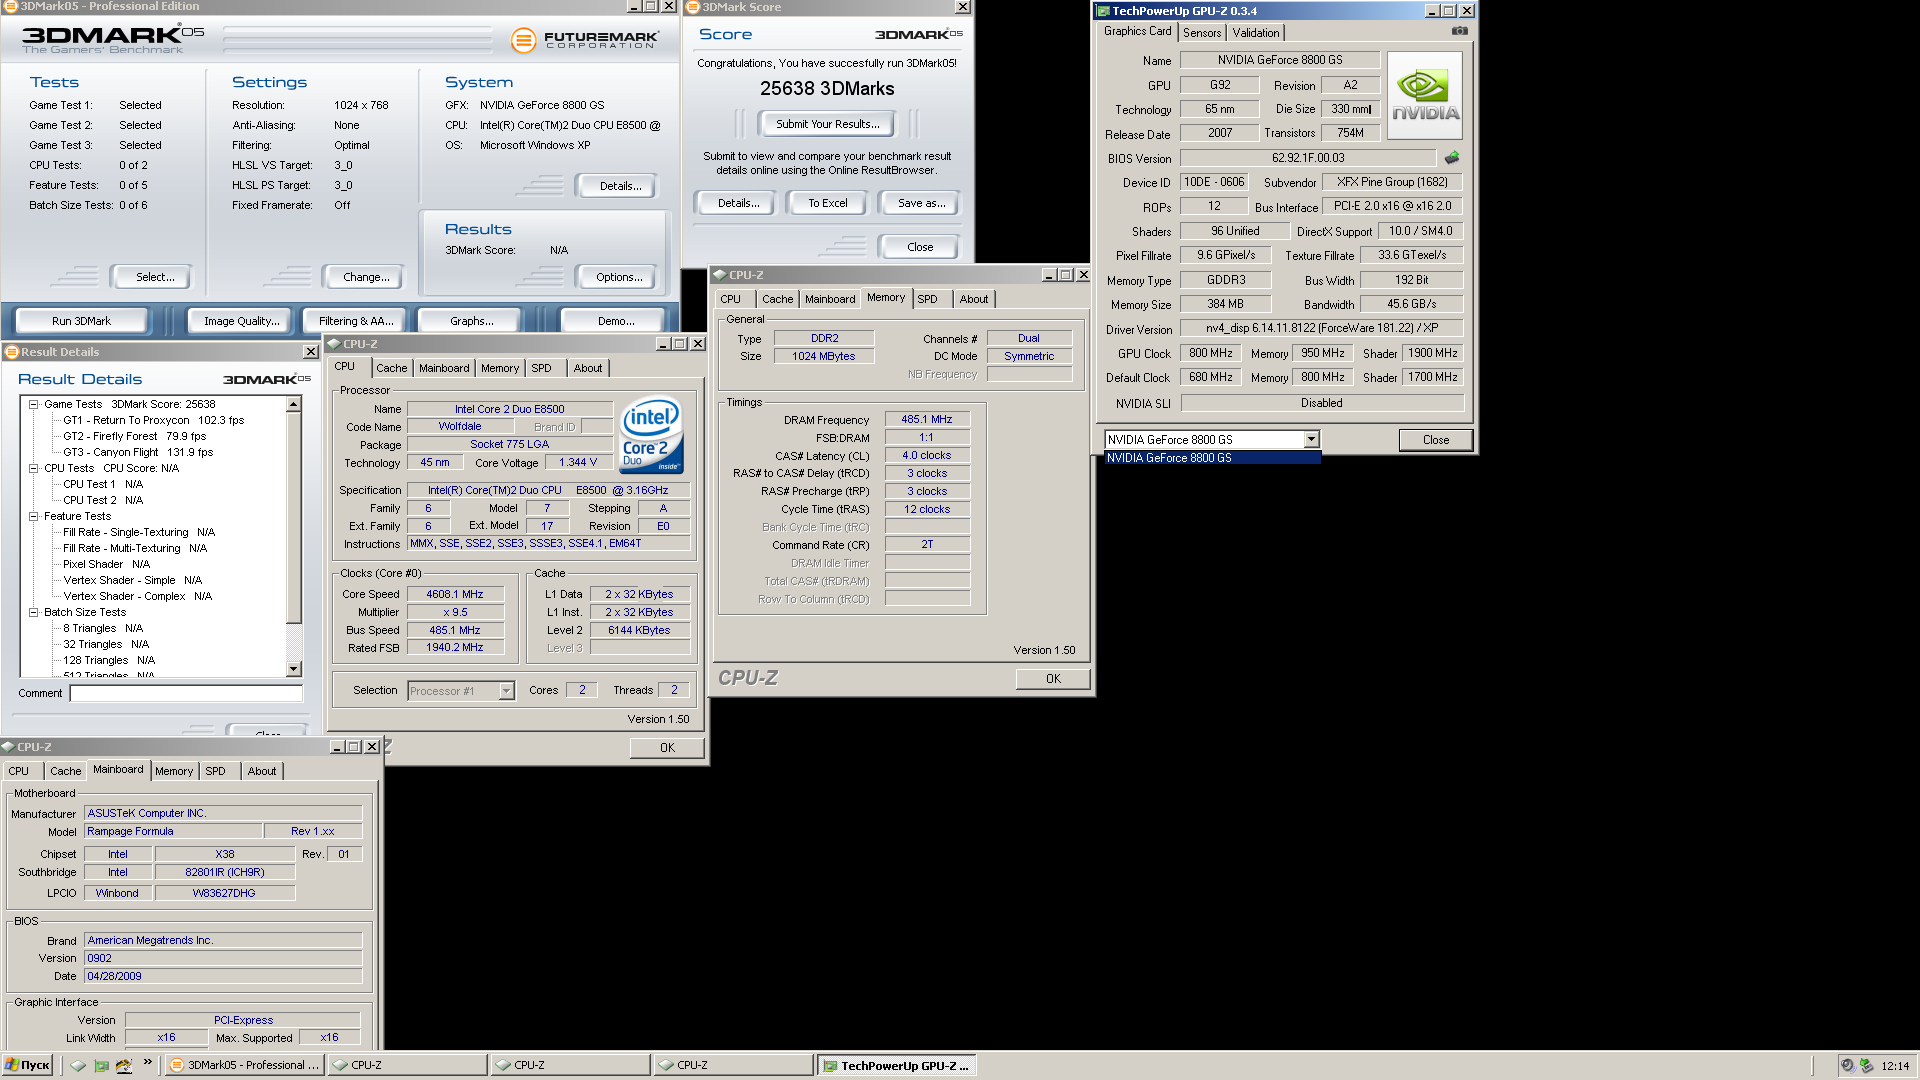Click Details... in 3DMark Score window

(738, 203)
